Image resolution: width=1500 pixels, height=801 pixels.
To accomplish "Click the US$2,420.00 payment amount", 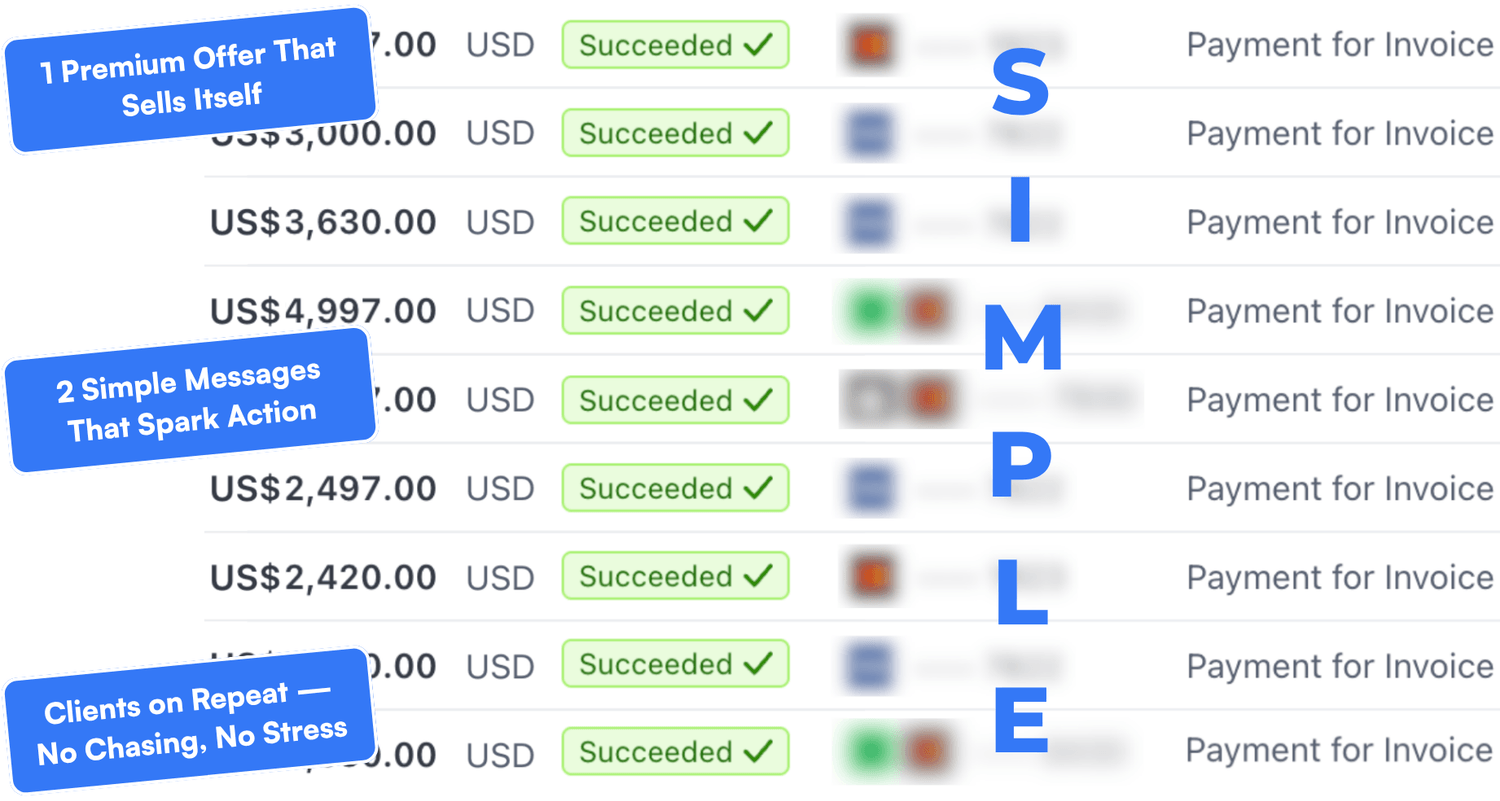I will (x=323, y=577).
